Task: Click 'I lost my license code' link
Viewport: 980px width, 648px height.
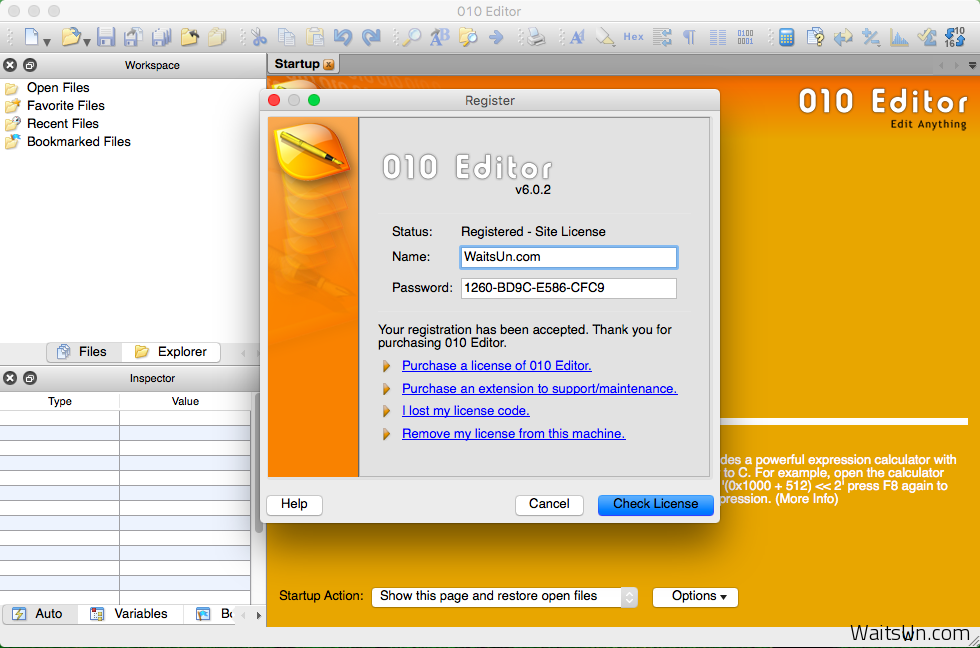Action: [x=465, y=411]
